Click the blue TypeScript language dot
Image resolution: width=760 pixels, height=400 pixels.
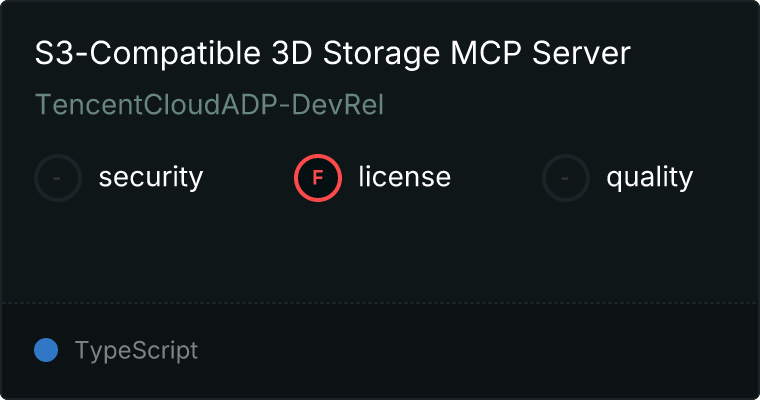(x=46, y=350)
